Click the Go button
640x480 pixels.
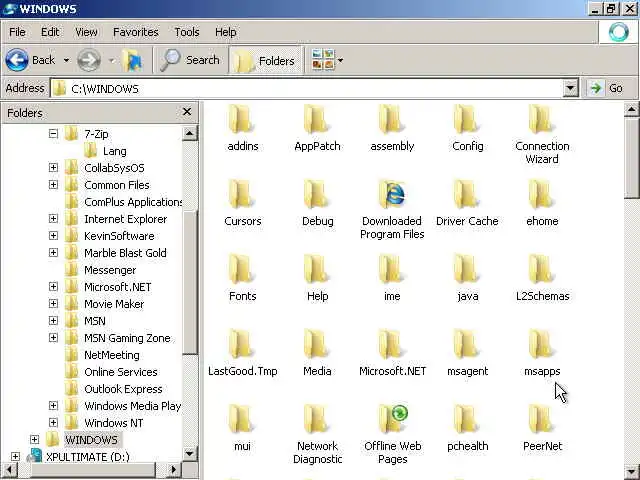point(607,88)
